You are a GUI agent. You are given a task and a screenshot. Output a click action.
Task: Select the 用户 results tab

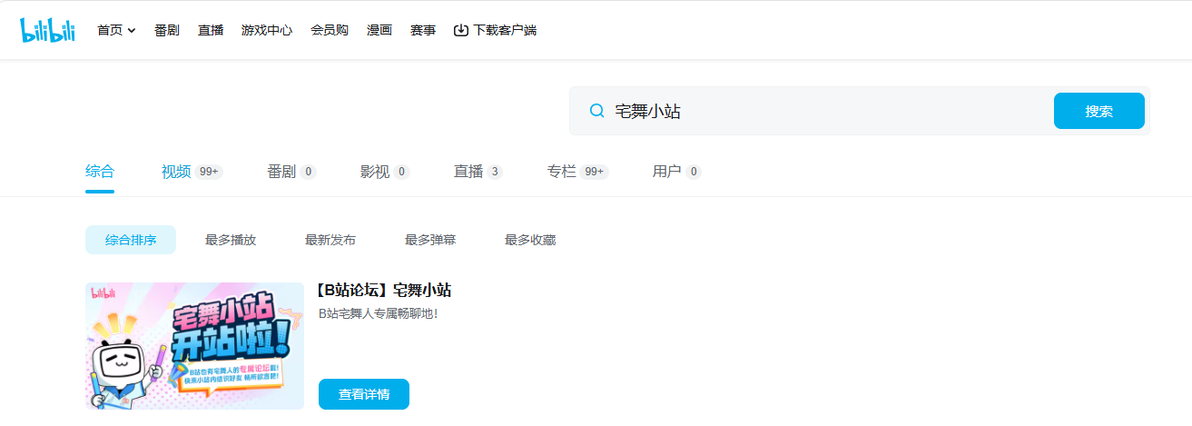pos(677,172)
